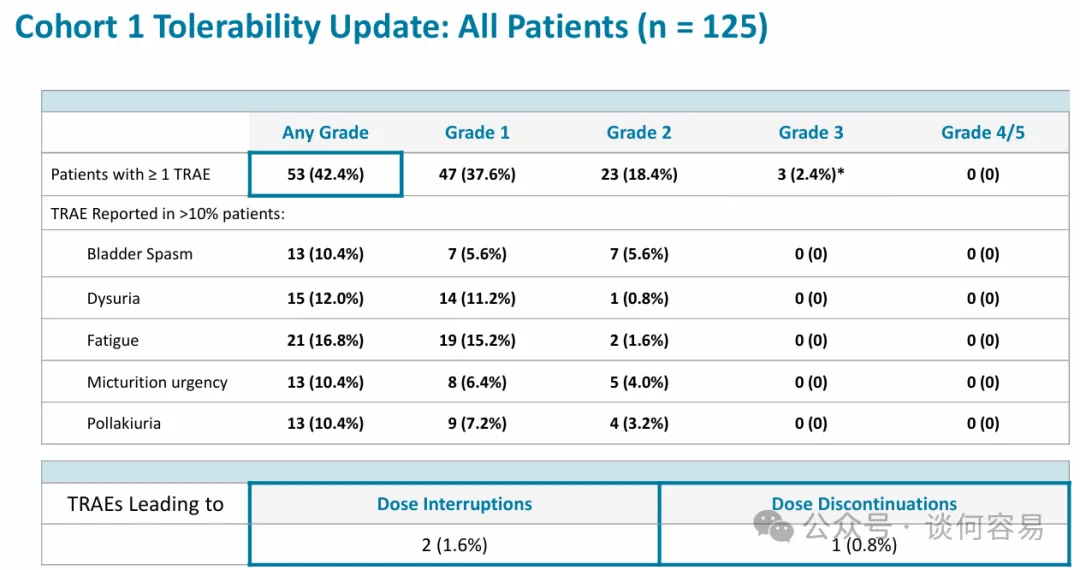
Task: Click the Grade 3 column header
Action: 811,133
